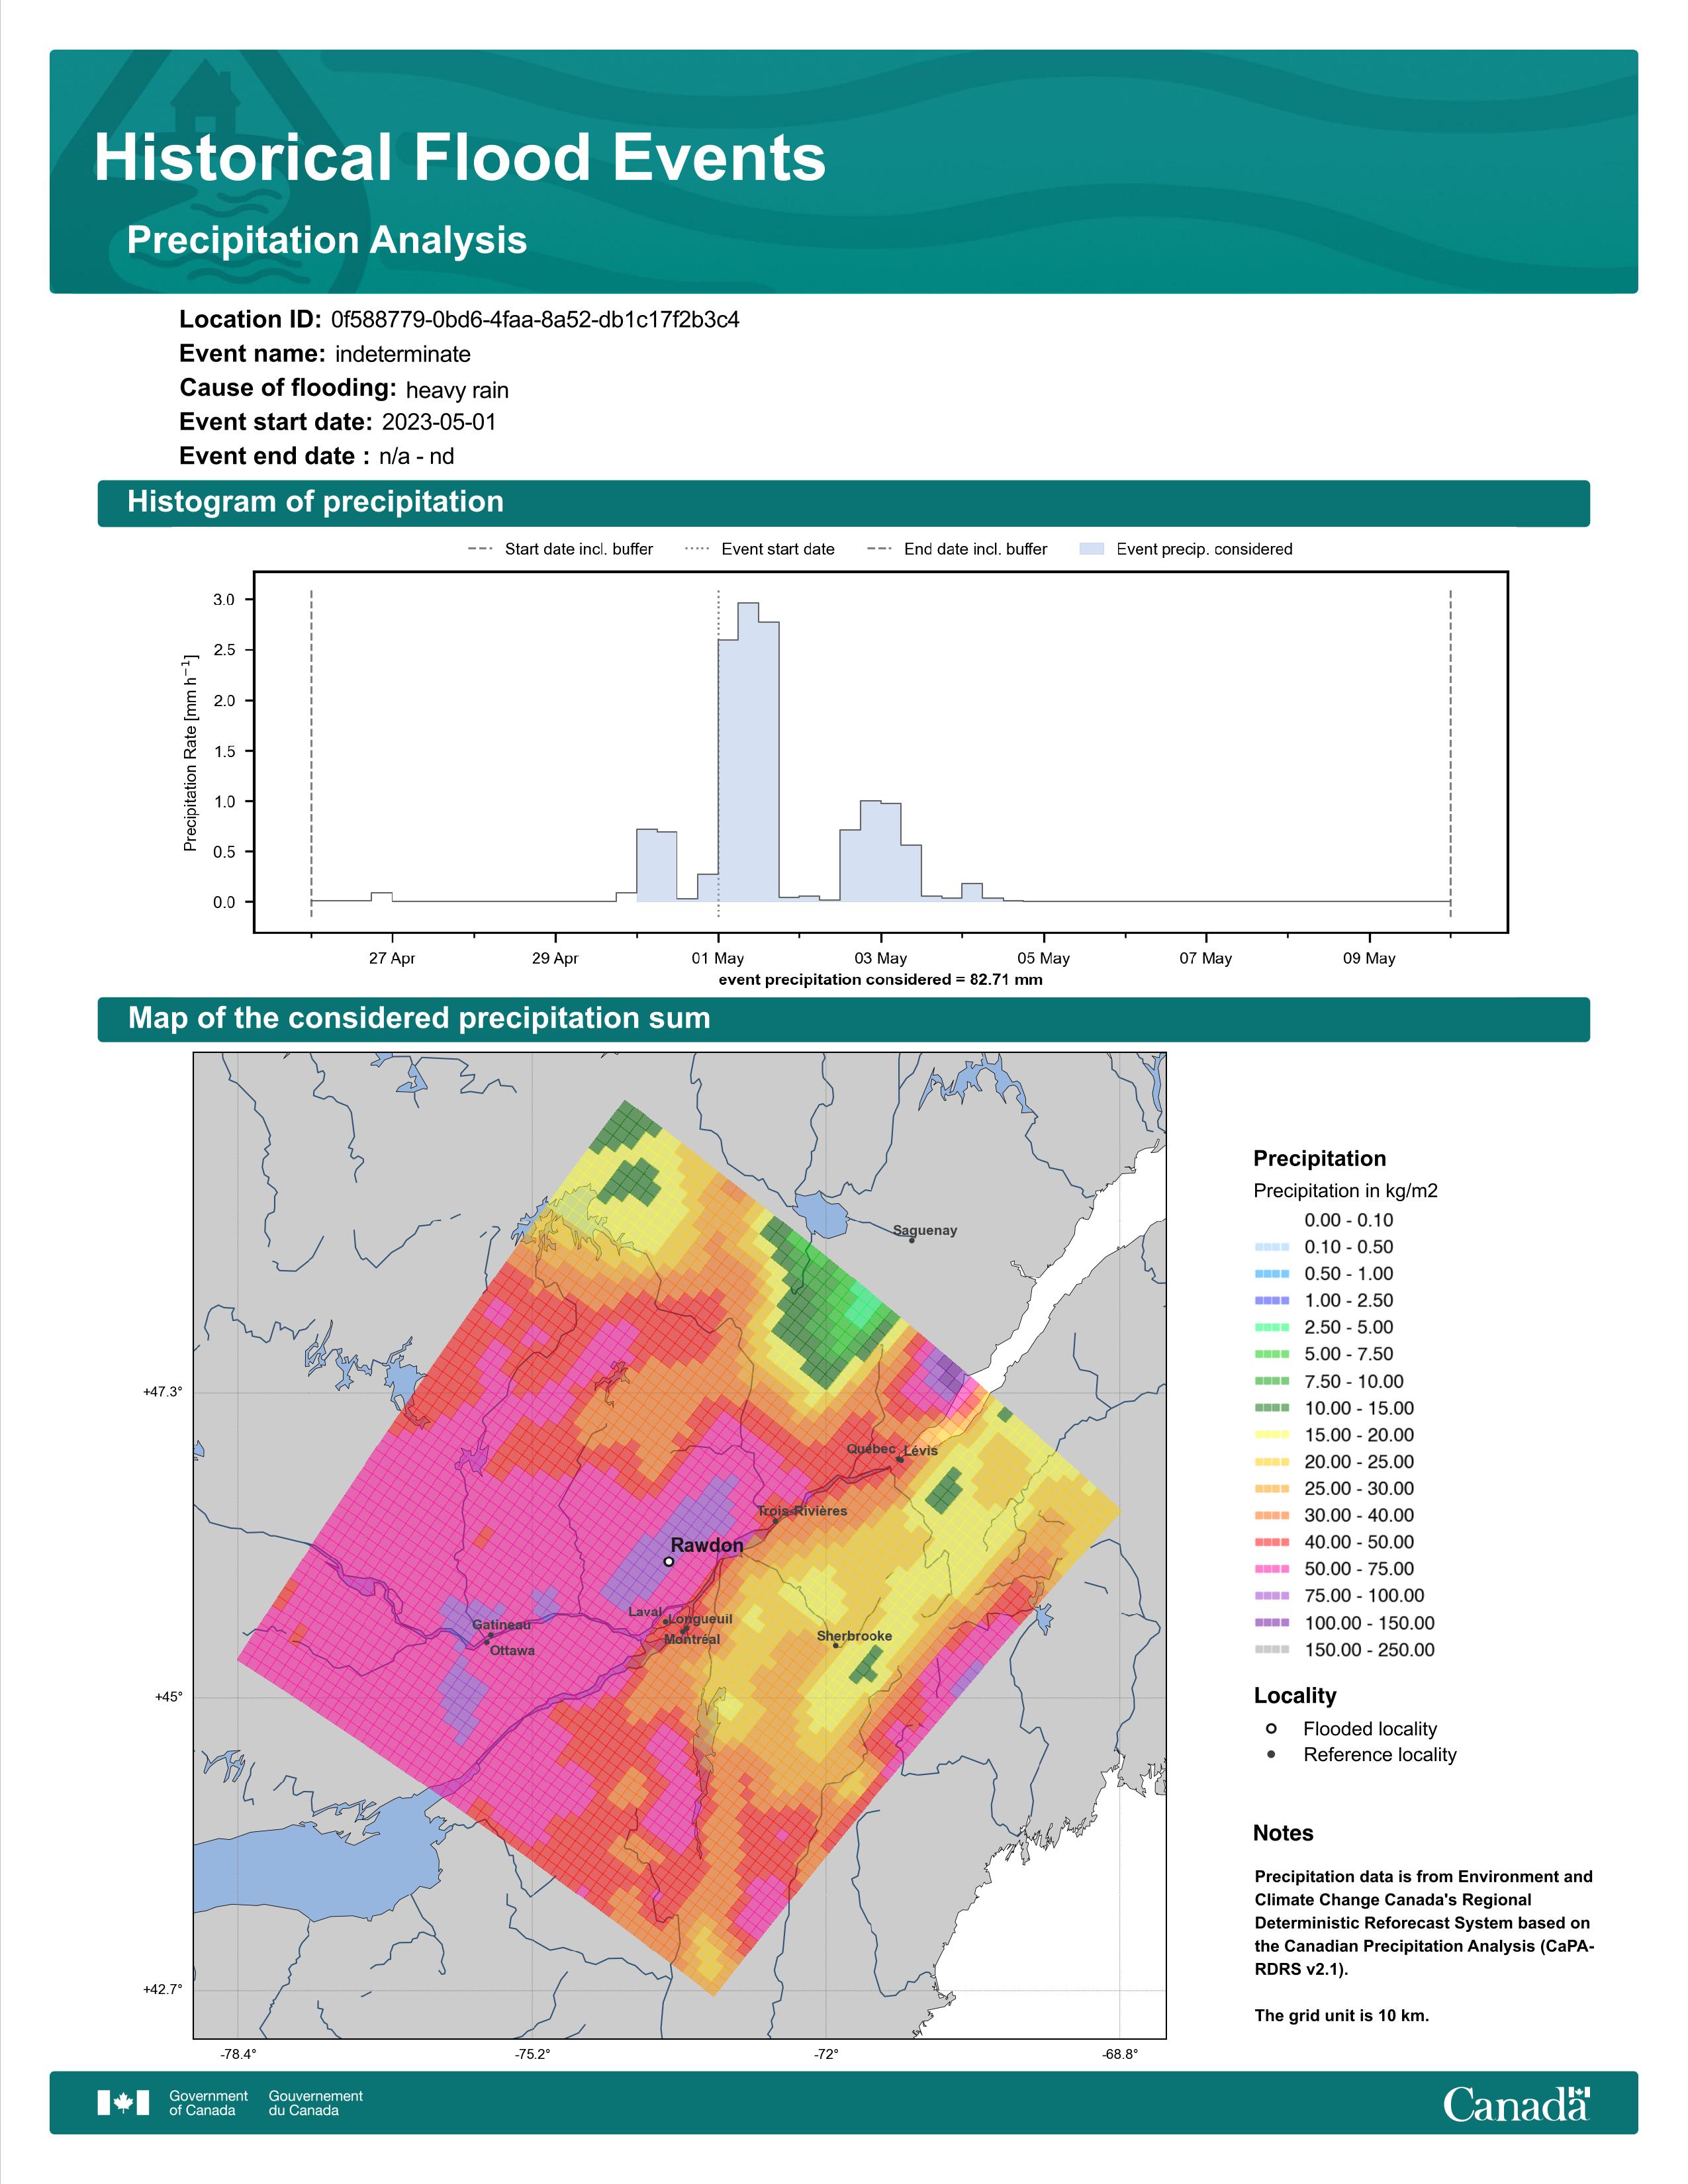Click the Start date incl. buffer legend entry

[561, 549]
